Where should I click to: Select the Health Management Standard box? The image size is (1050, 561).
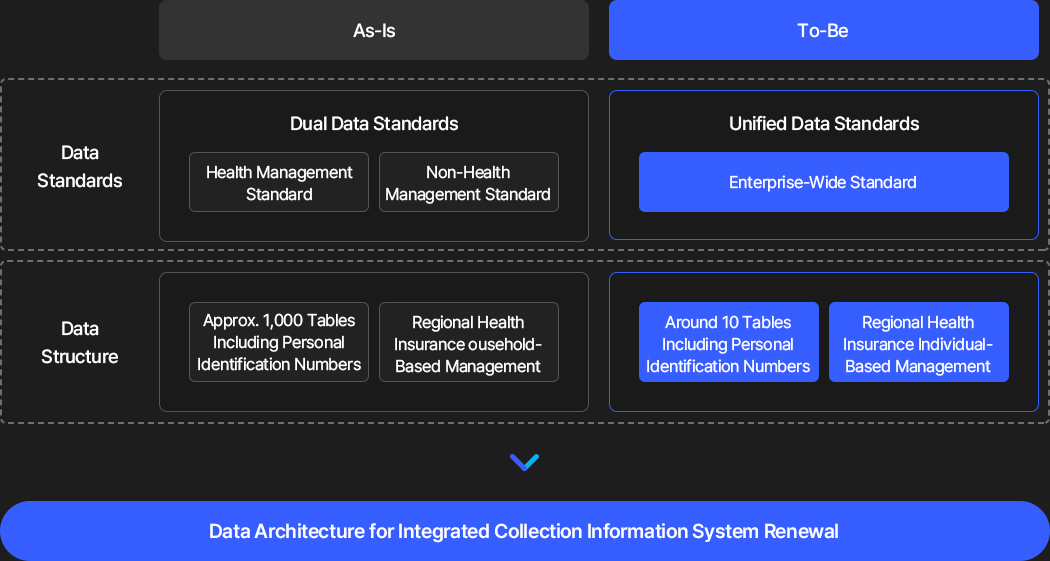click(279, 182)
